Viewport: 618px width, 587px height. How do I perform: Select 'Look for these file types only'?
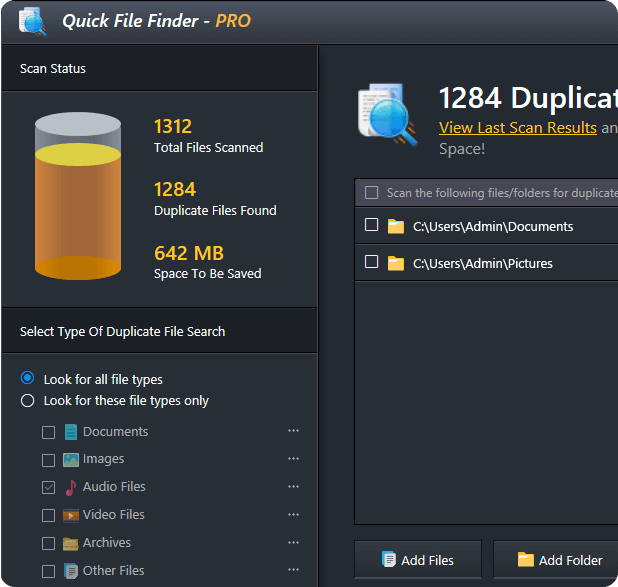[28, 401]
